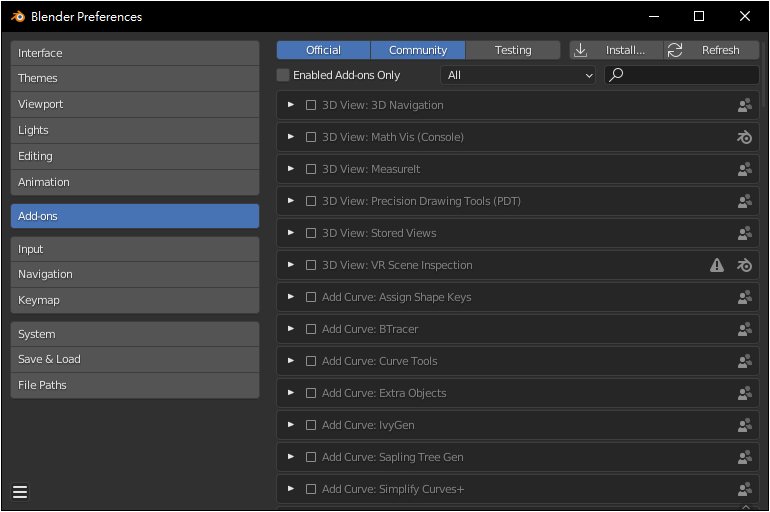The width and height of the screenshot is (770, 512).
Task: Go to the Save & Load section
Action: [x=135, y=360]
